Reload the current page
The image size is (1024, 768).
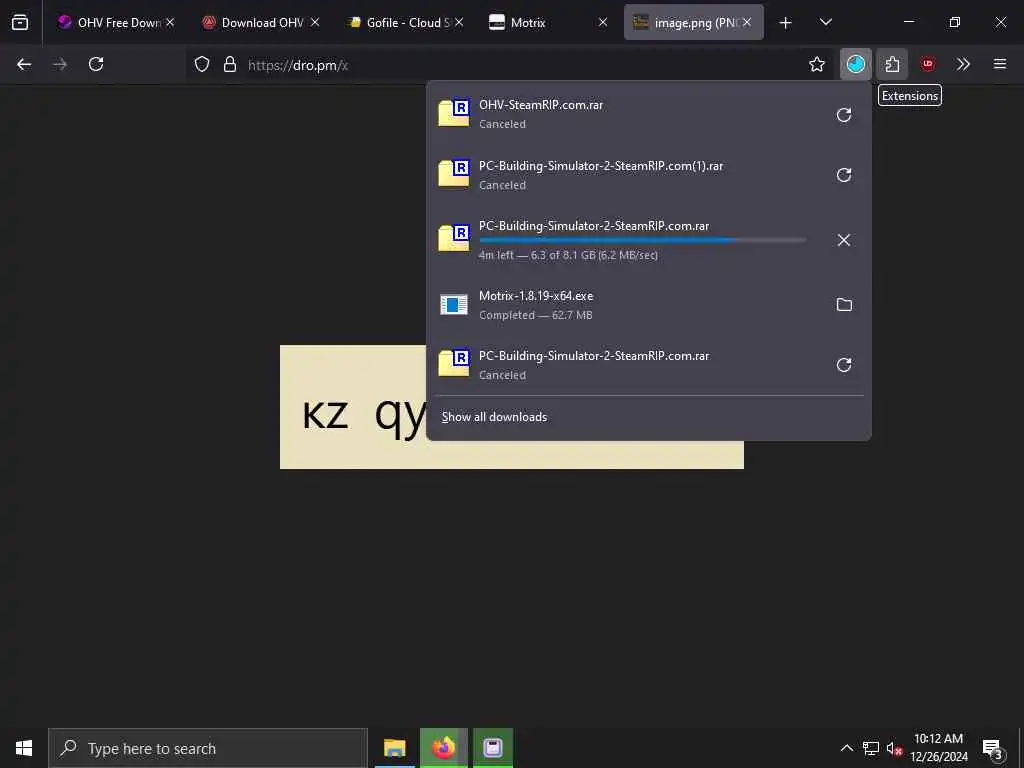96,64
